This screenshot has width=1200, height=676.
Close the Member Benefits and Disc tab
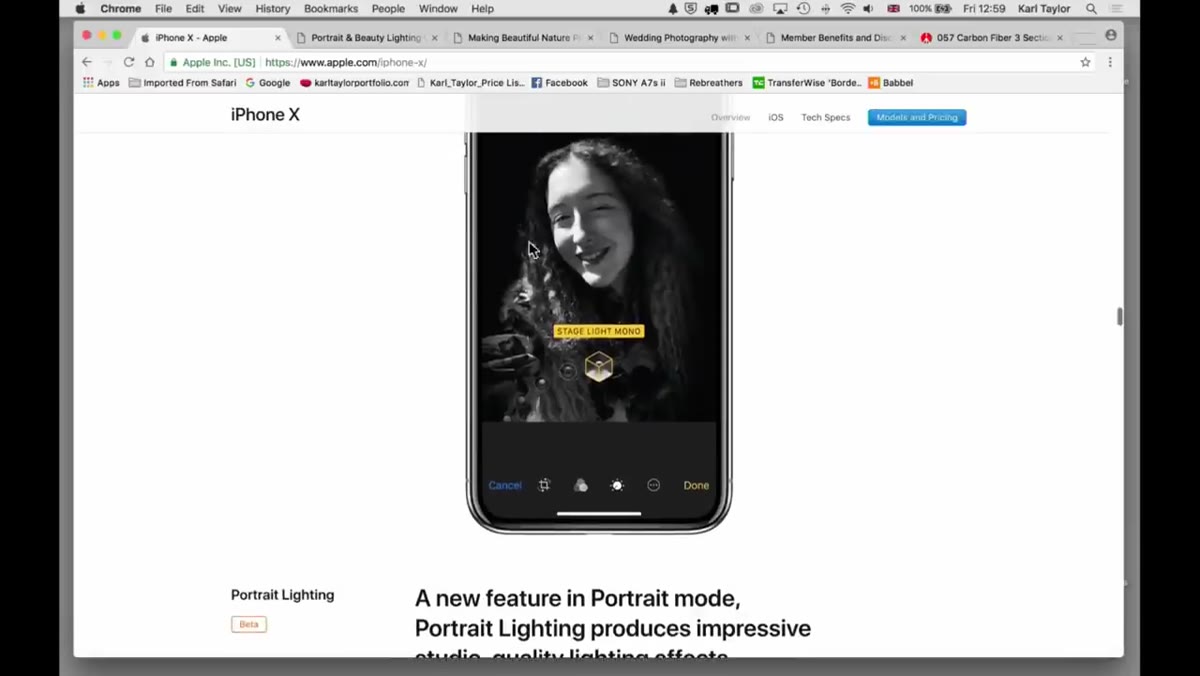click(x=903, y=38)
